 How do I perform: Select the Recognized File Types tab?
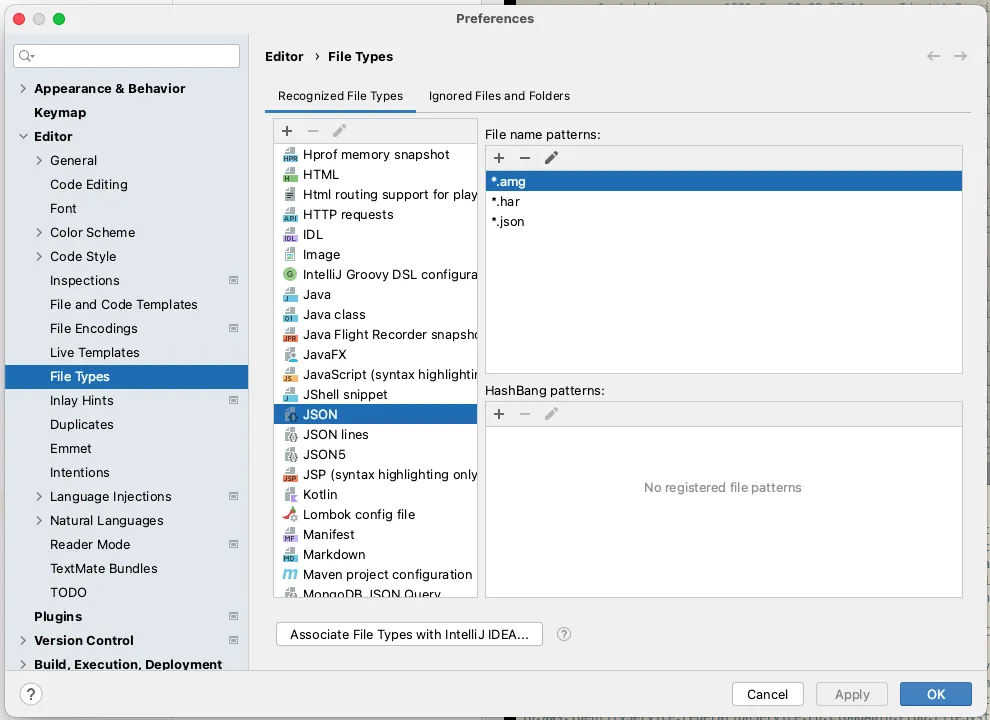coord(340,96)
